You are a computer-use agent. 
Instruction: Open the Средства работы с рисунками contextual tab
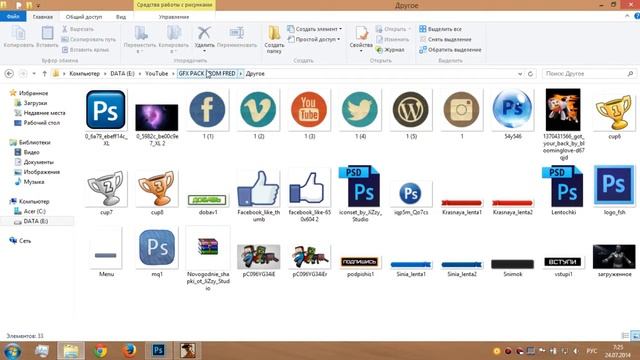pos(174,5)
